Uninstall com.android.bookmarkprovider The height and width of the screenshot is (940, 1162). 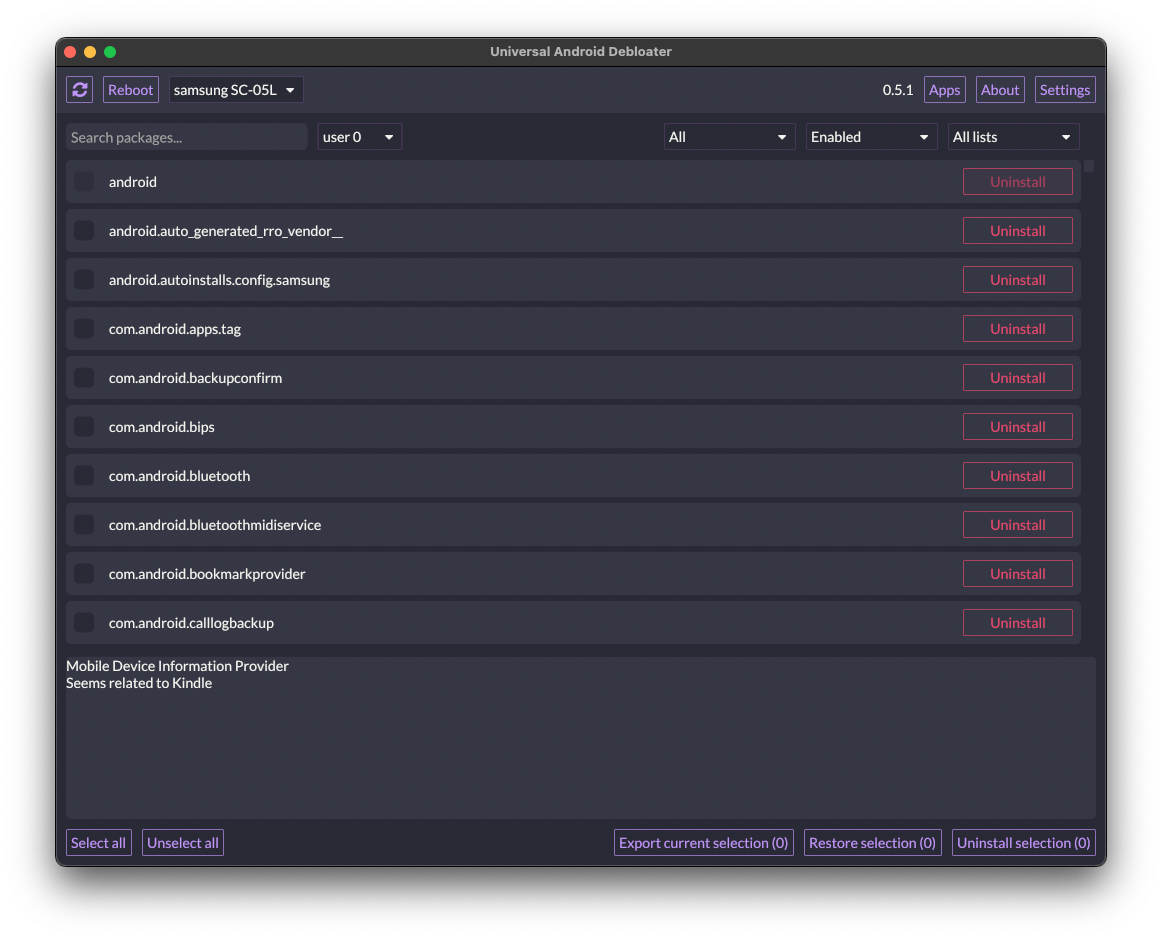[1017, 573]
